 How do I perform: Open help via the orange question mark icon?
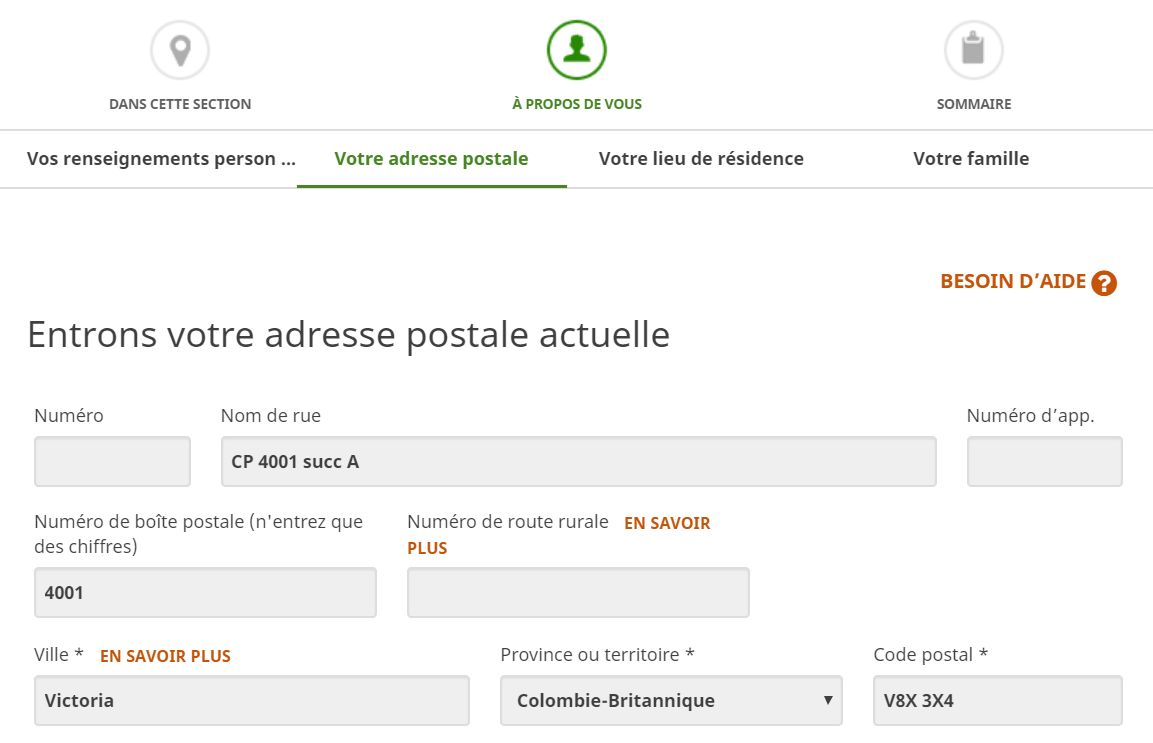[x=1103, y=283]
